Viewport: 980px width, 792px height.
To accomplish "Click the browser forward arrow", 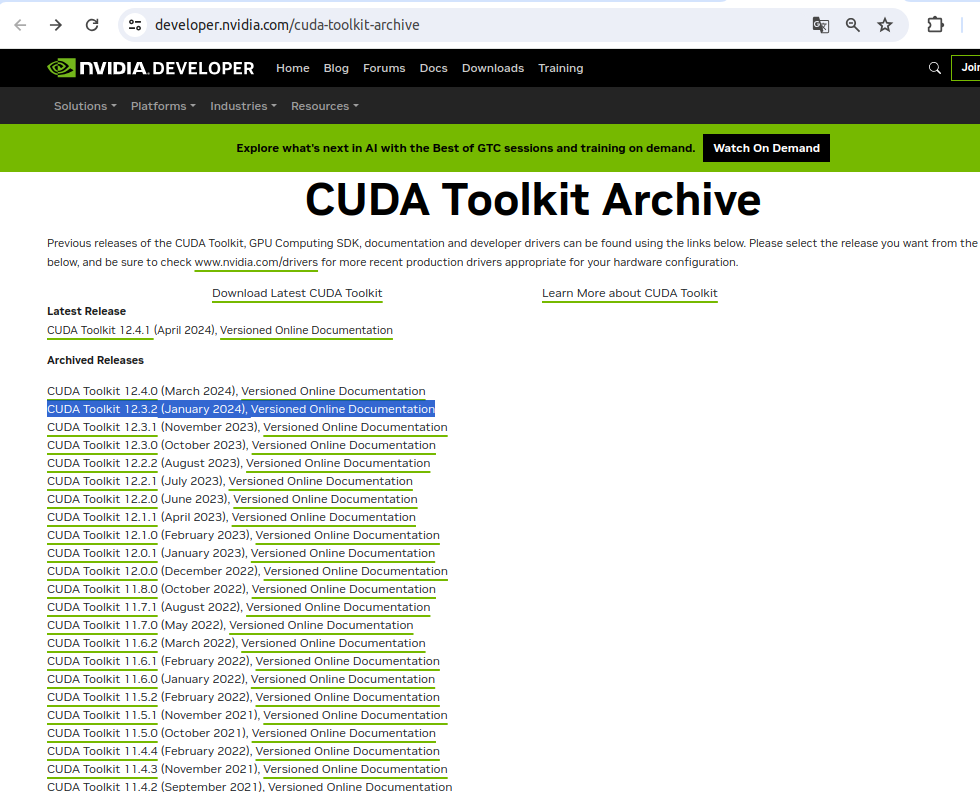I will point(56,25).
